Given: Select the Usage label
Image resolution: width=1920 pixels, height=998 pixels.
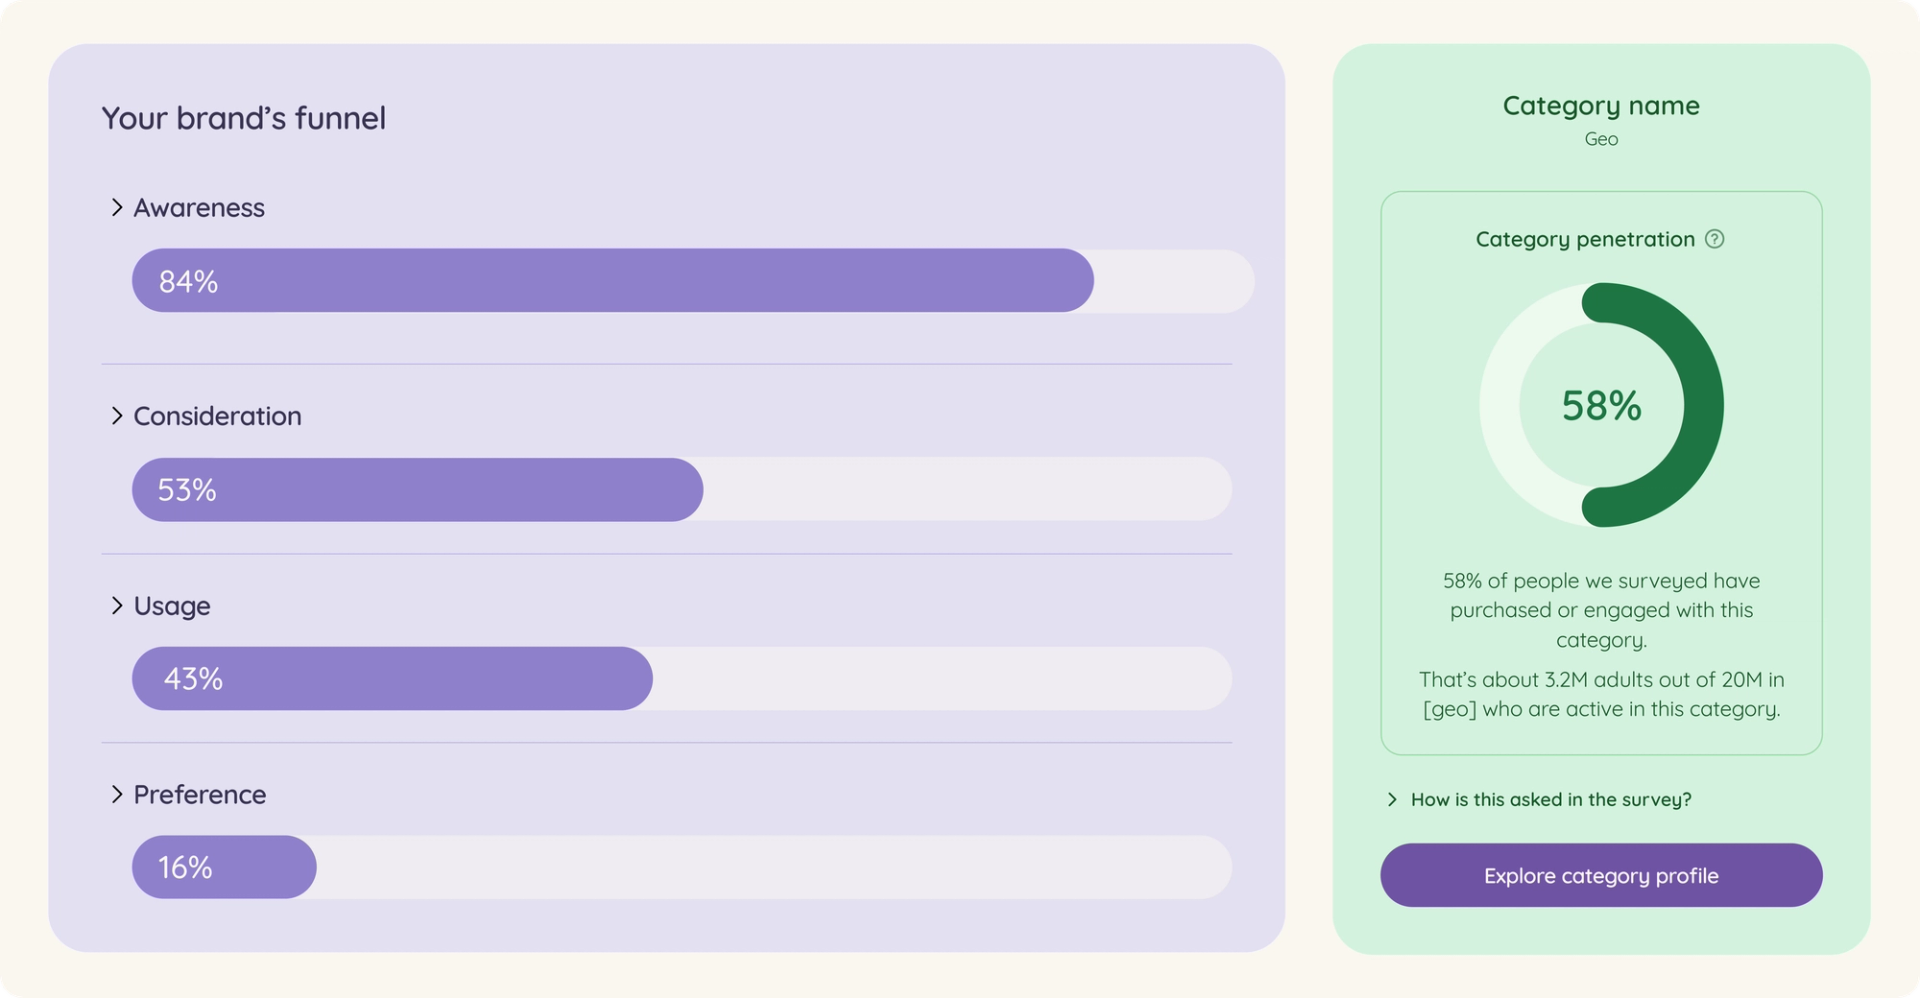Looking at the screenshot, I should (x=172, y=606).
